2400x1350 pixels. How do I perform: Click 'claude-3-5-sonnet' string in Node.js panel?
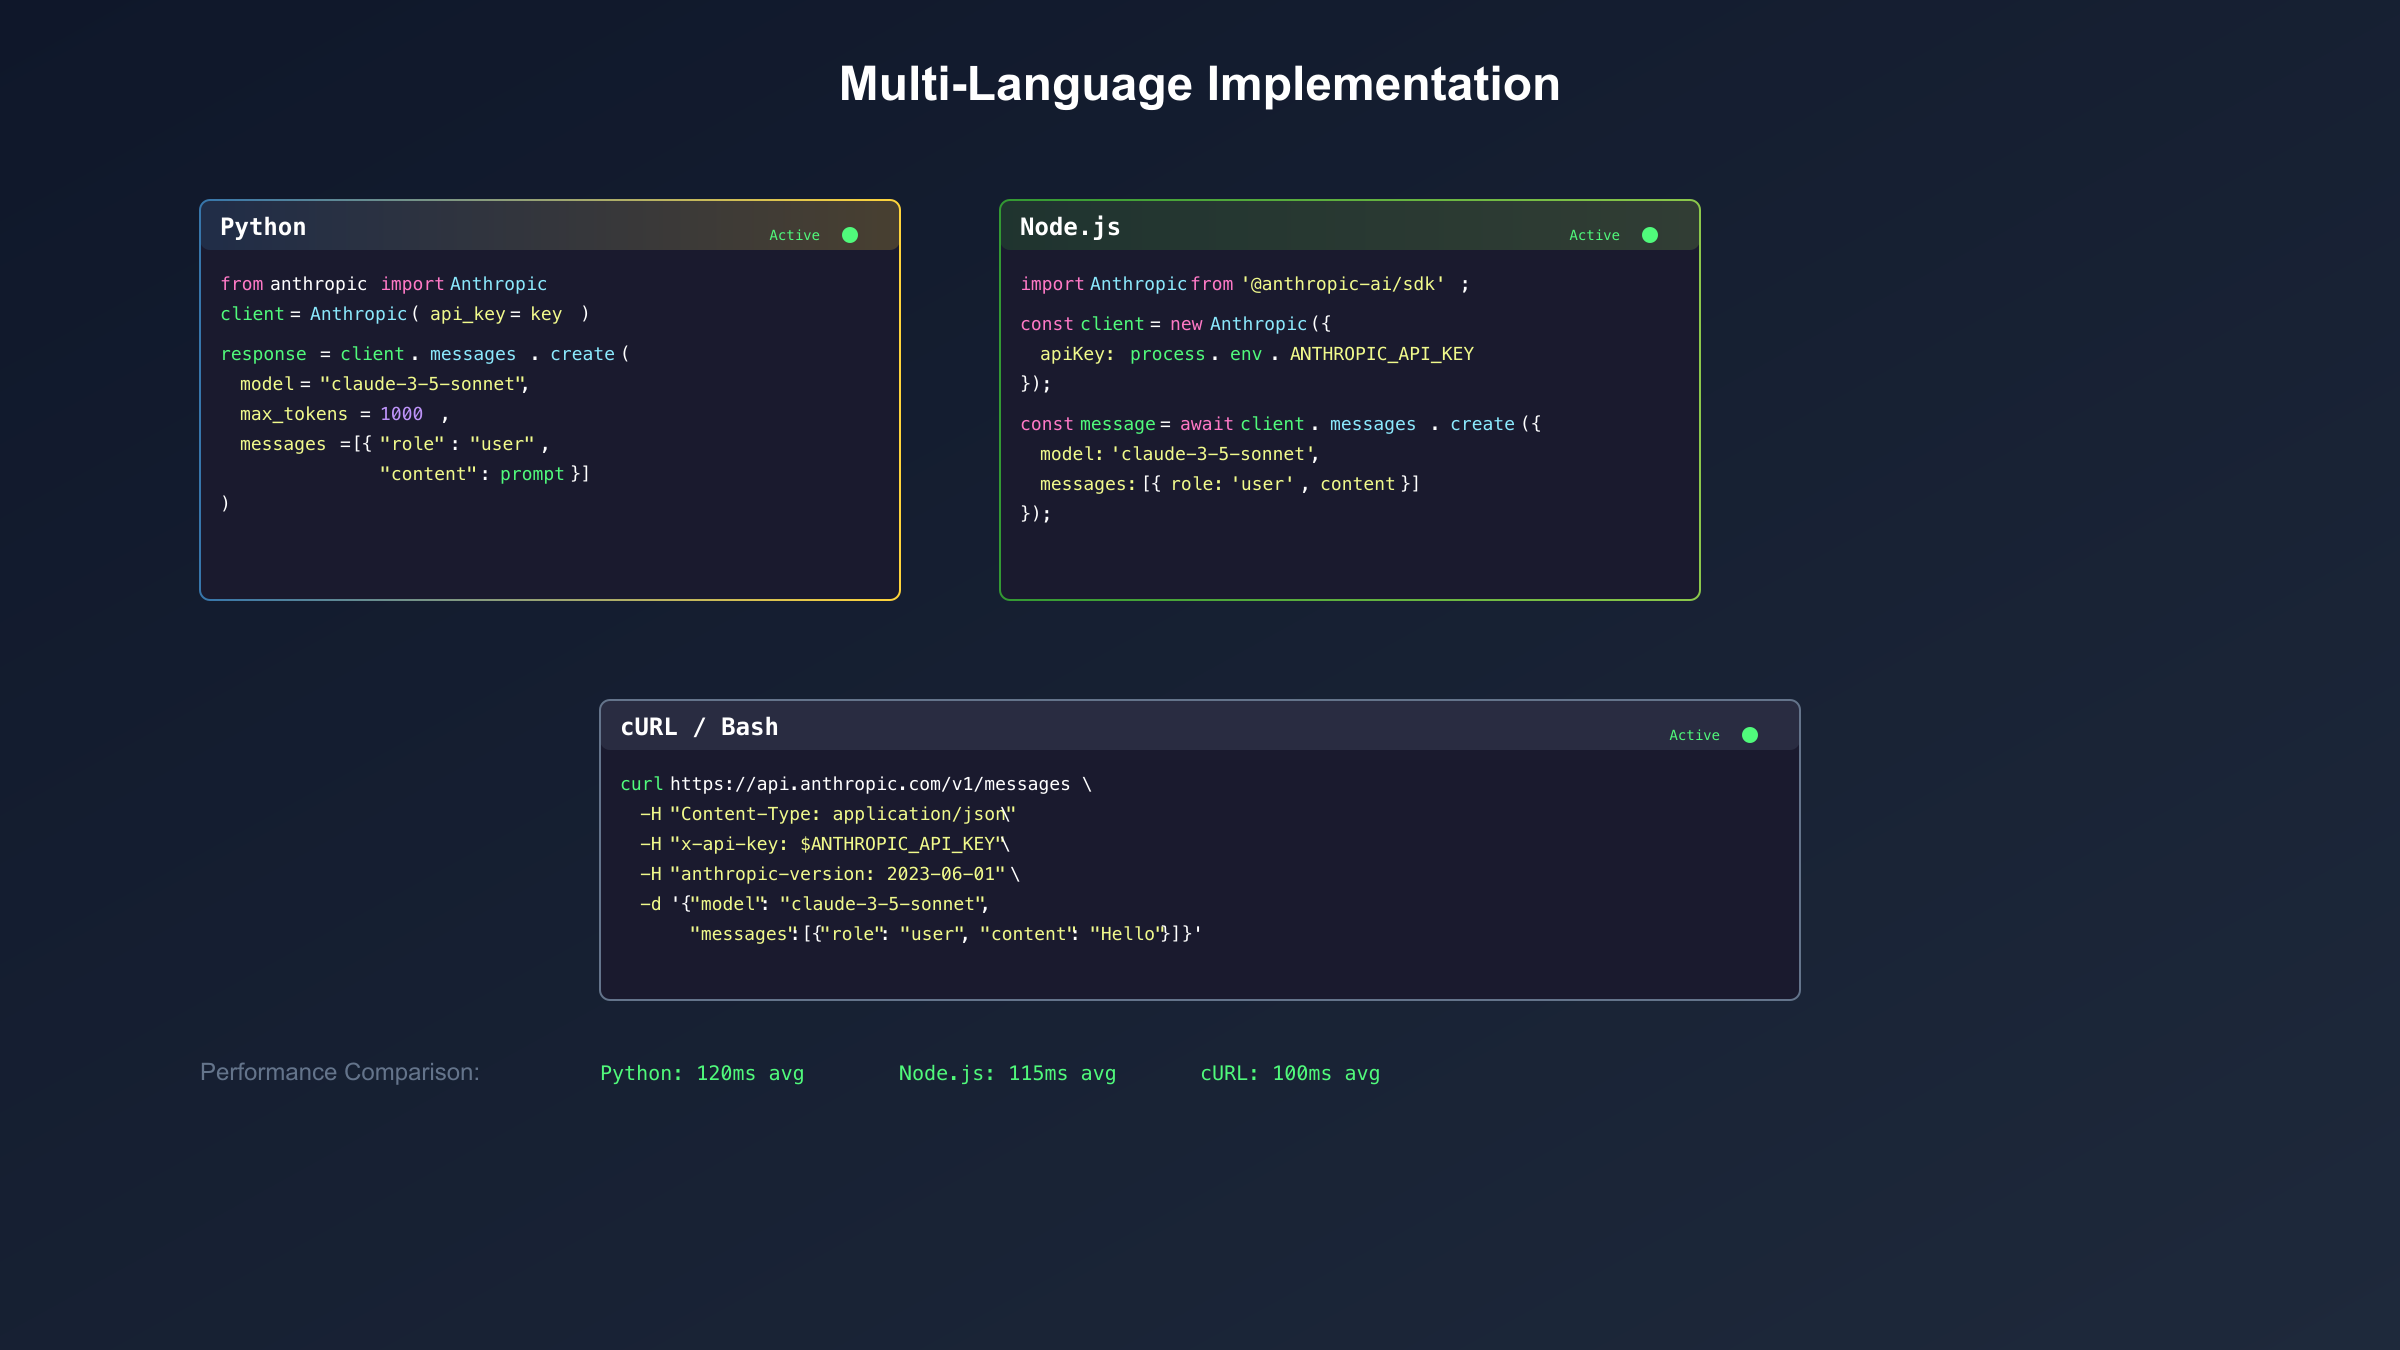(1213, 454)
